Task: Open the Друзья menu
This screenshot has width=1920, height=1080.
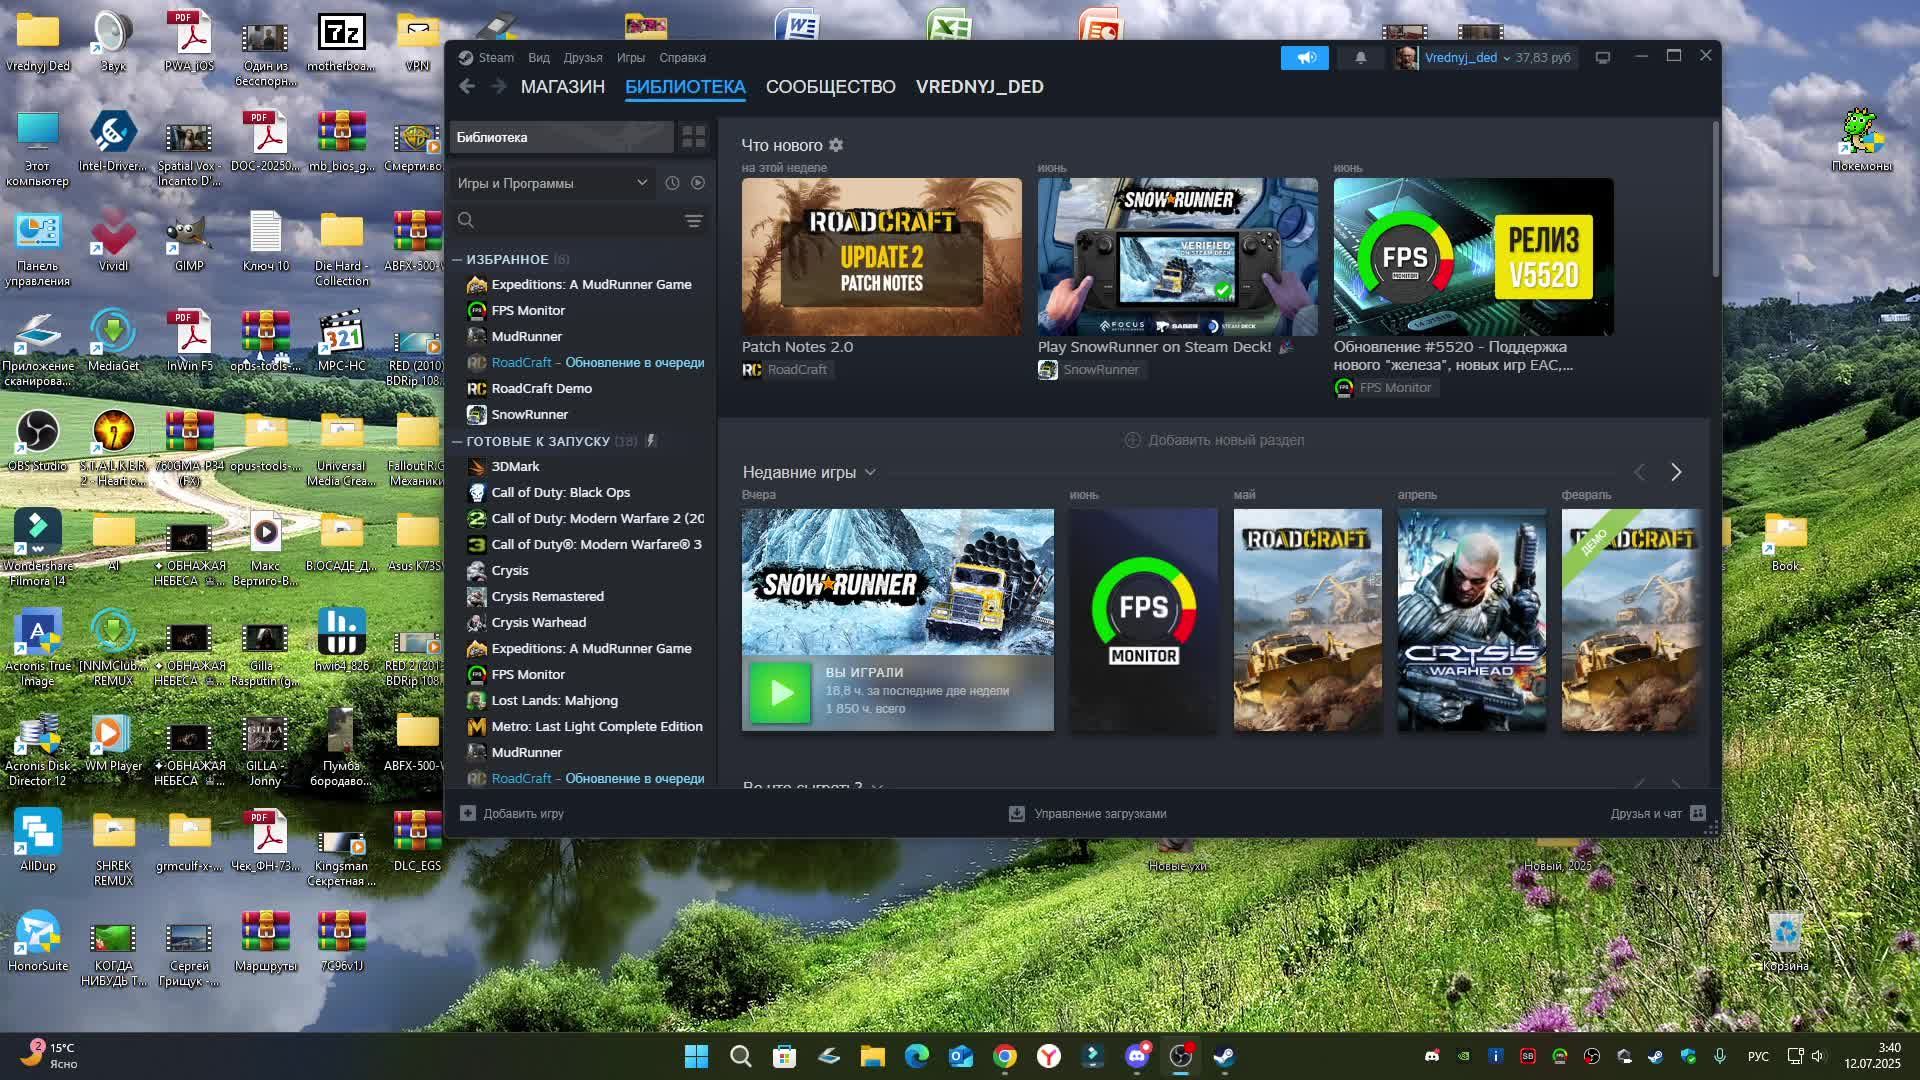Action: (x=582, y=58)
